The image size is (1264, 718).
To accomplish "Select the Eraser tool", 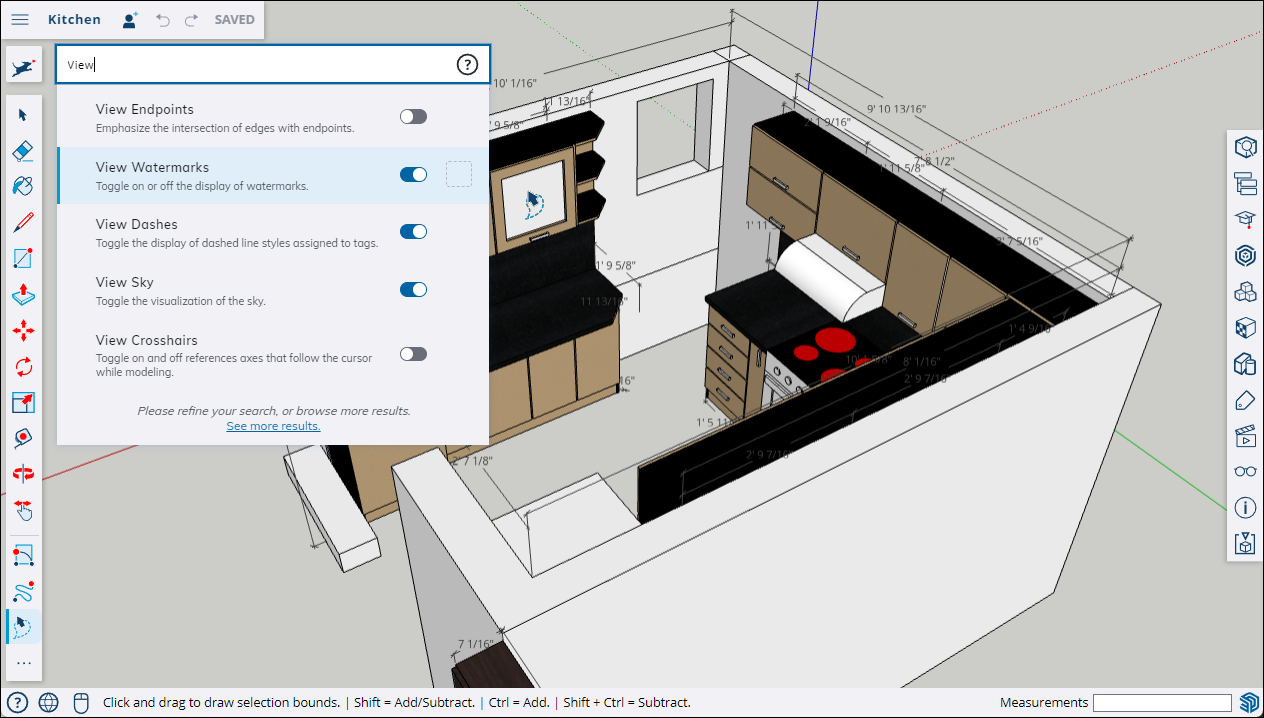I will pyautogui.click(x=24, y=151).
